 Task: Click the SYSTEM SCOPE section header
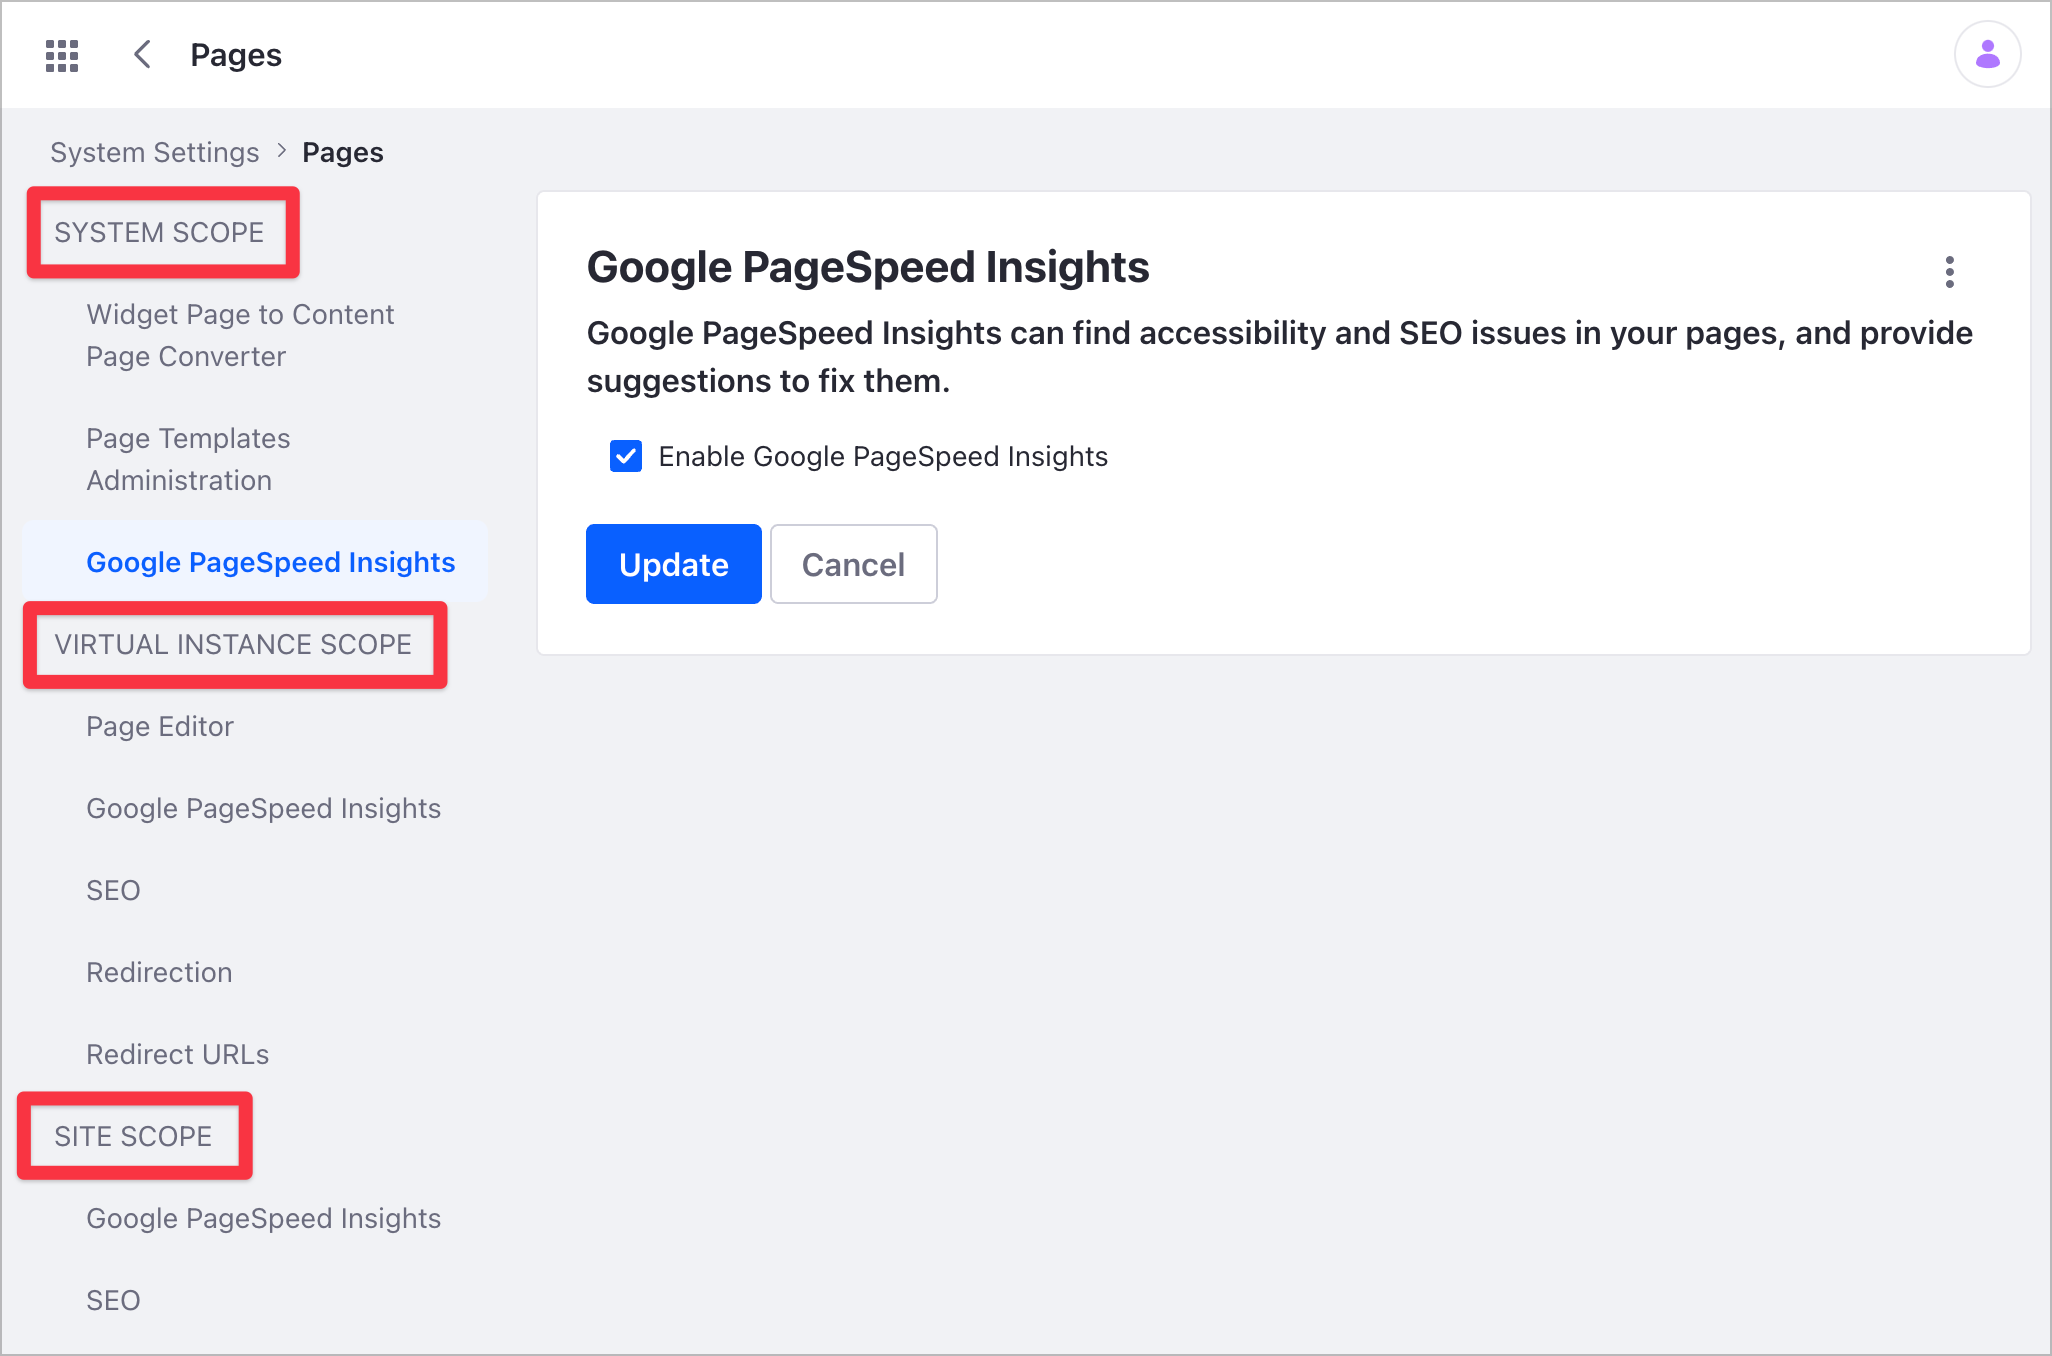coord(162,233)
